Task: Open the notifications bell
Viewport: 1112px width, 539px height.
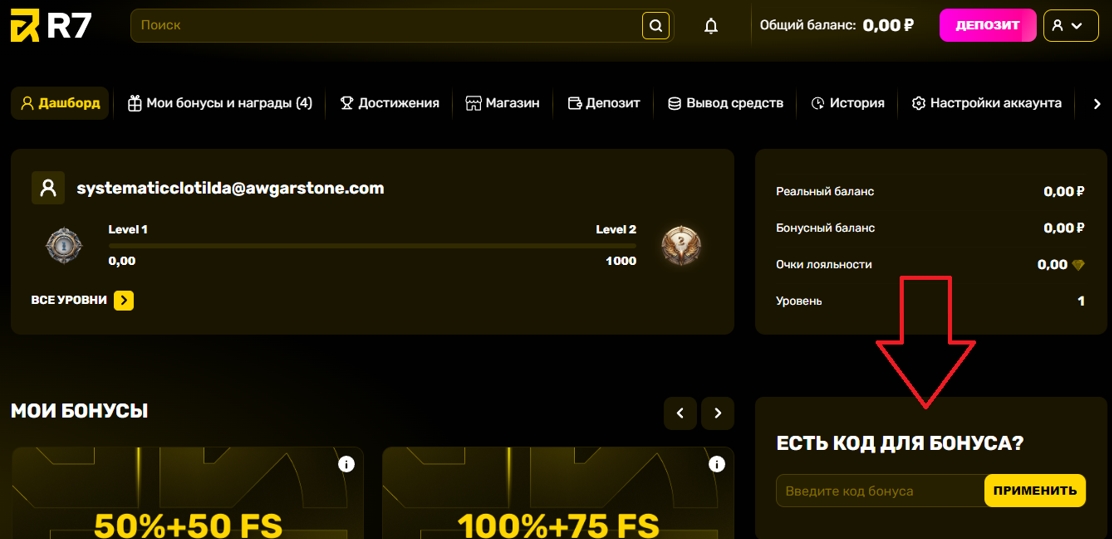Action: [711, 26]
